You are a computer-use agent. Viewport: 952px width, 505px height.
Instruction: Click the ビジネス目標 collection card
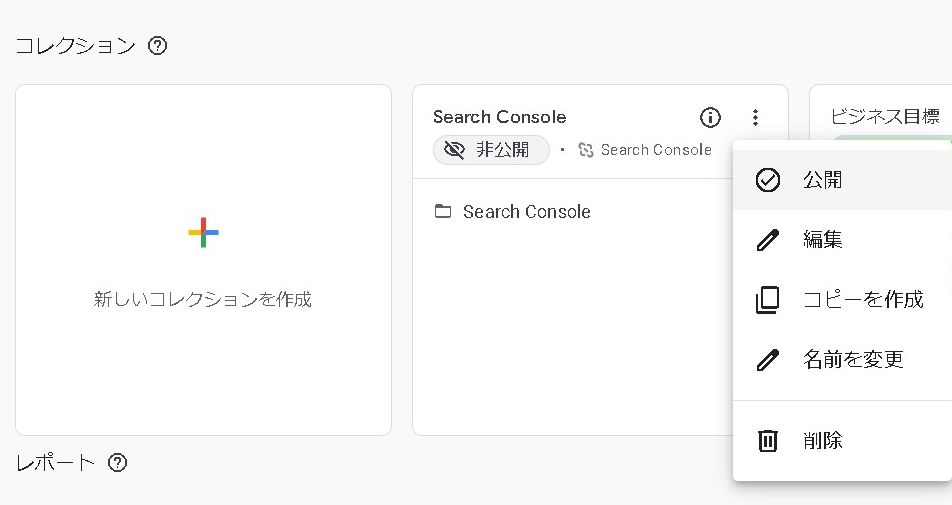coord(885,116)
